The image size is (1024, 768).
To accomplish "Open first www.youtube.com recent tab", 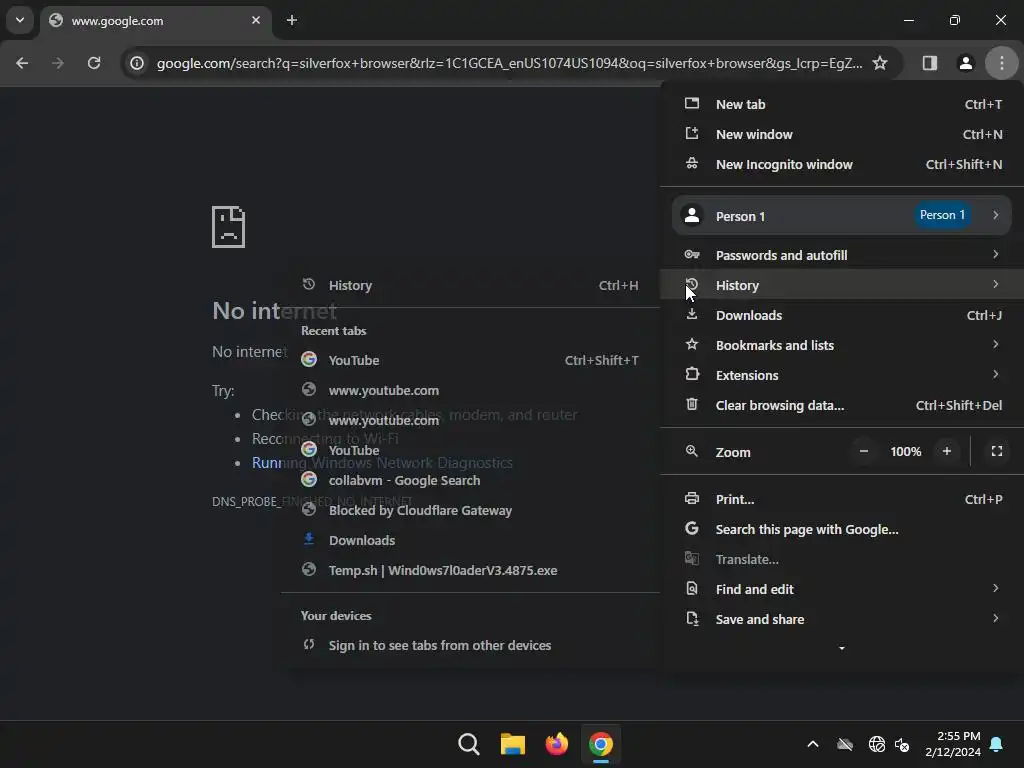I will click(470, 390).
